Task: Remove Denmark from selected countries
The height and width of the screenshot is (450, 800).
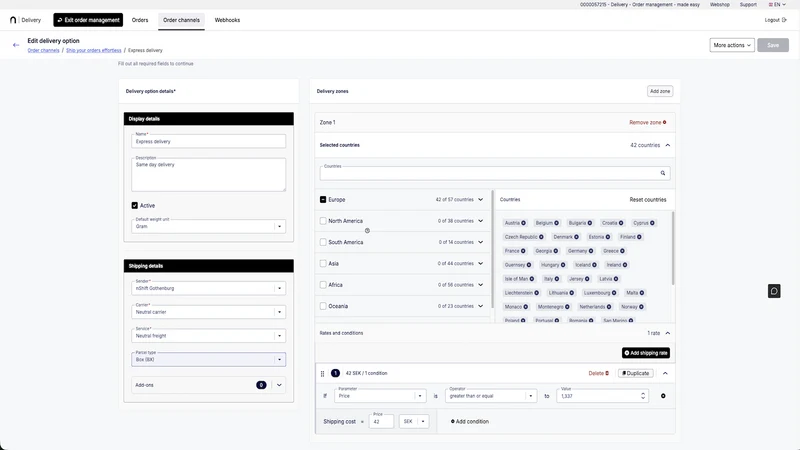Action: 577,237
